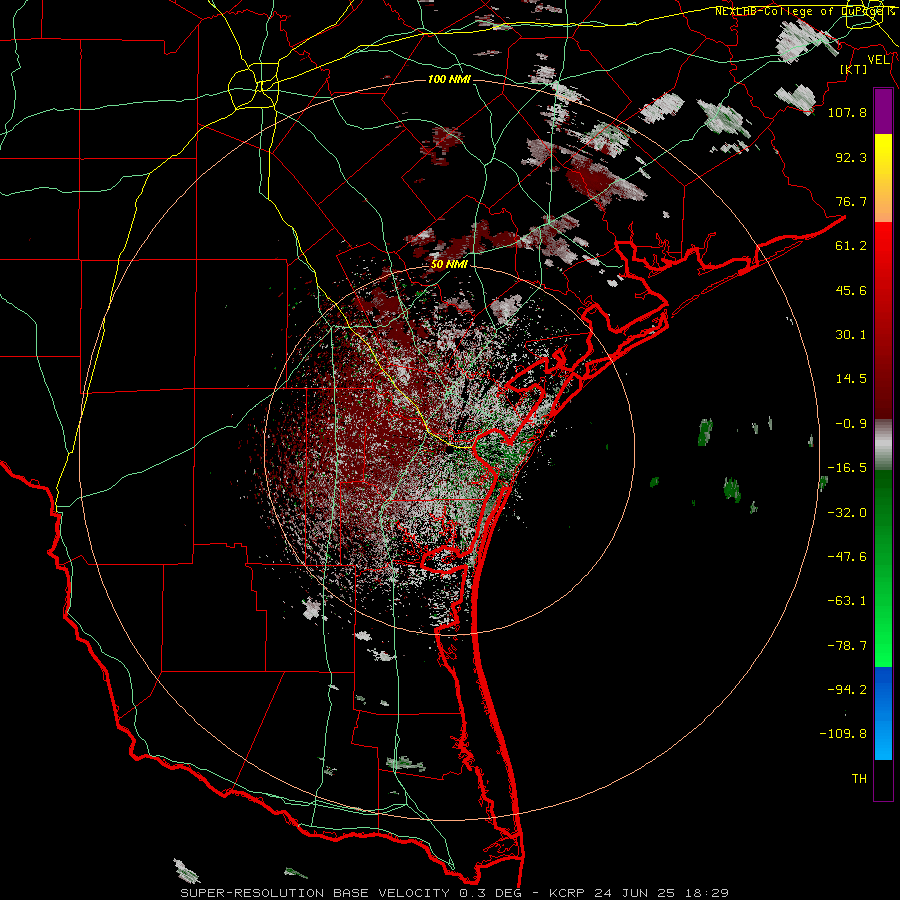This screenshot has width=900, height=900.
Task: Select the -0.9 legend value
Action: pyautogui.click(x=851, y=424)
